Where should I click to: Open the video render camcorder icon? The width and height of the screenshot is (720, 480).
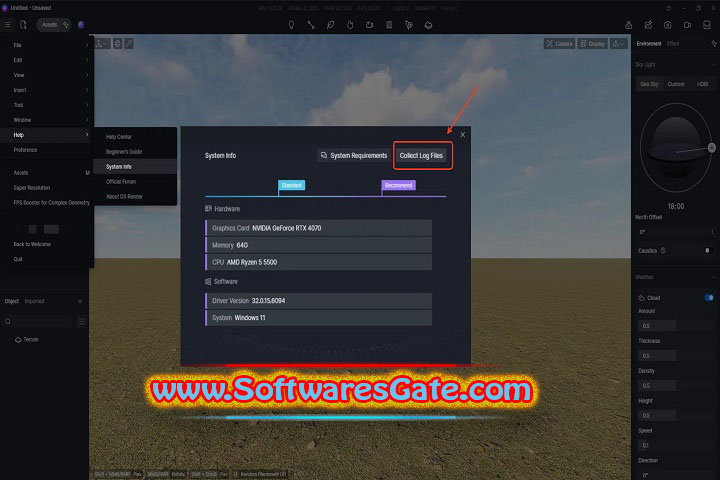point(687,25)
